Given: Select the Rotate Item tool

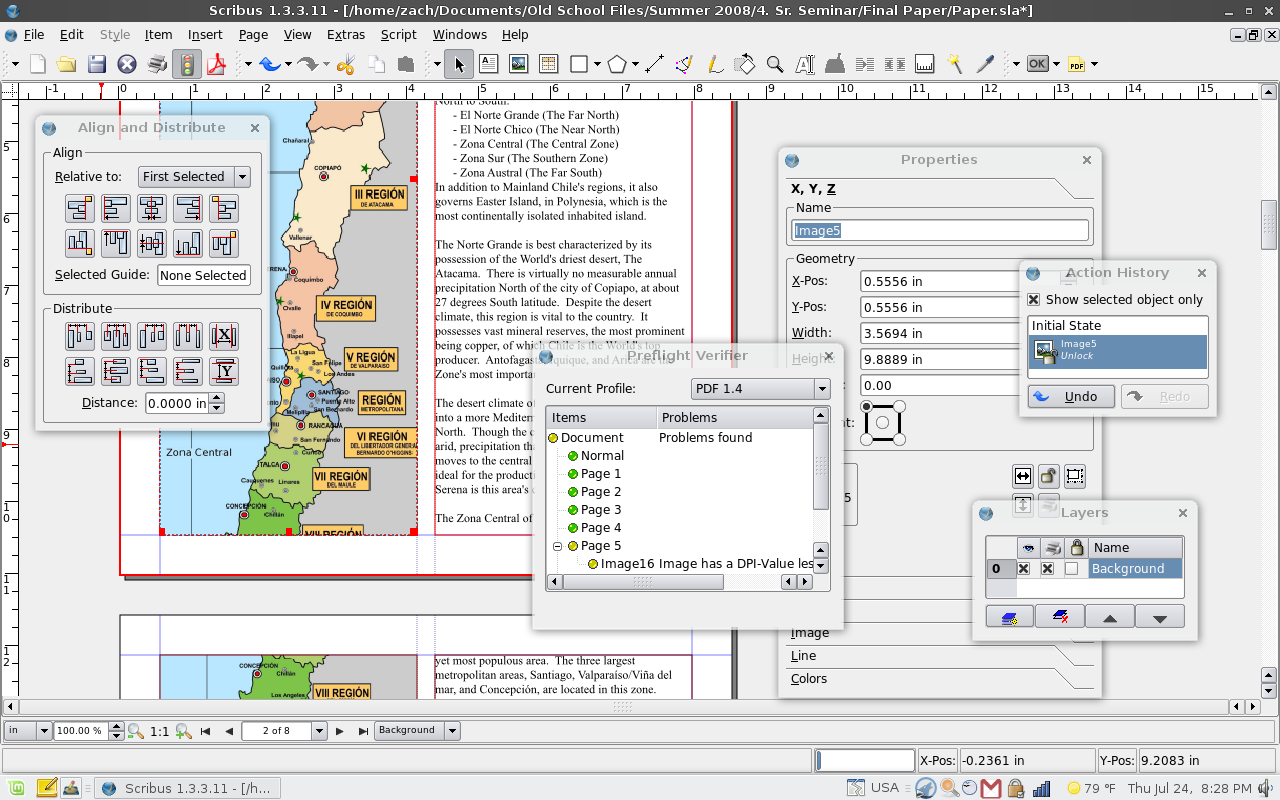Looking at the screenshot, I should pyautogui.click(x=745, y=63).
